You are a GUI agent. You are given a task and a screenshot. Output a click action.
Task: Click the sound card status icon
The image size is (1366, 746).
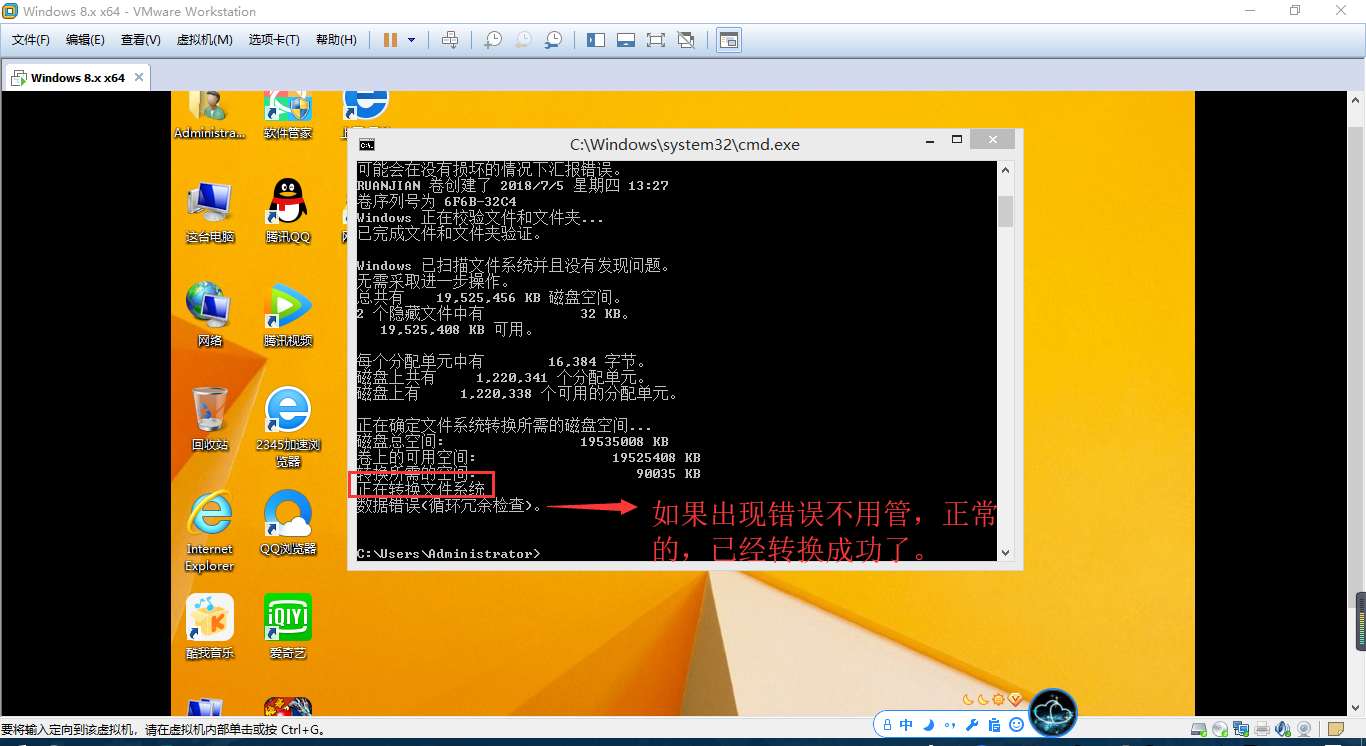tap(1284, 729)
